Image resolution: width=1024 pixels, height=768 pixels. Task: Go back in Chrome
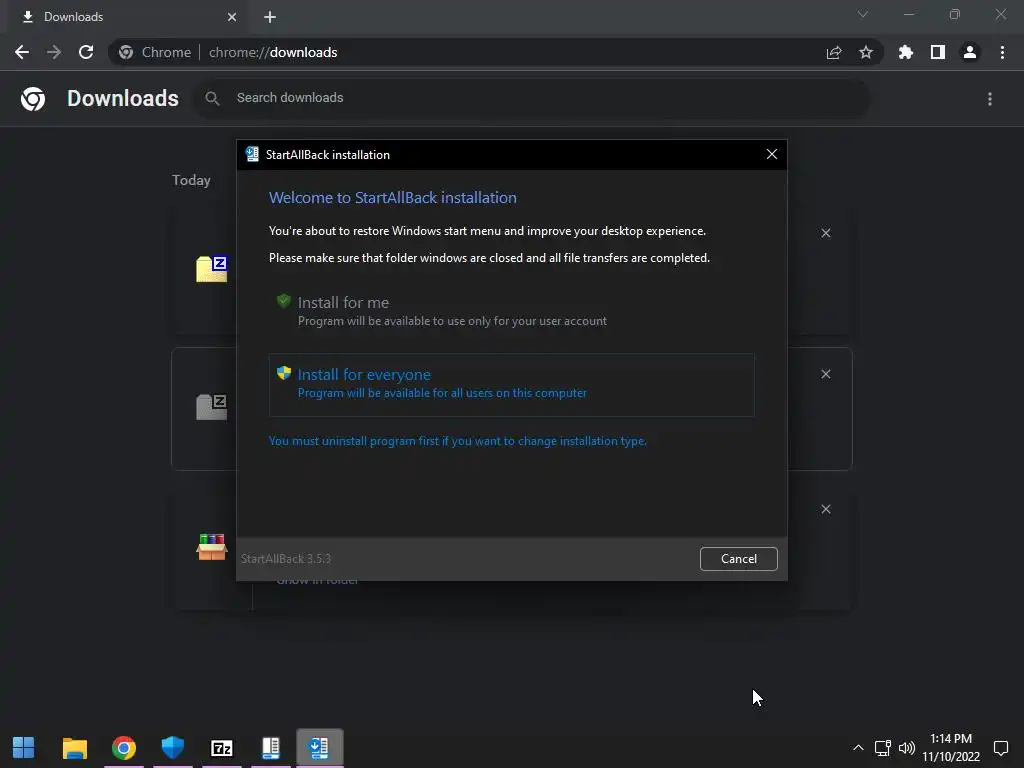coord(22,52)
